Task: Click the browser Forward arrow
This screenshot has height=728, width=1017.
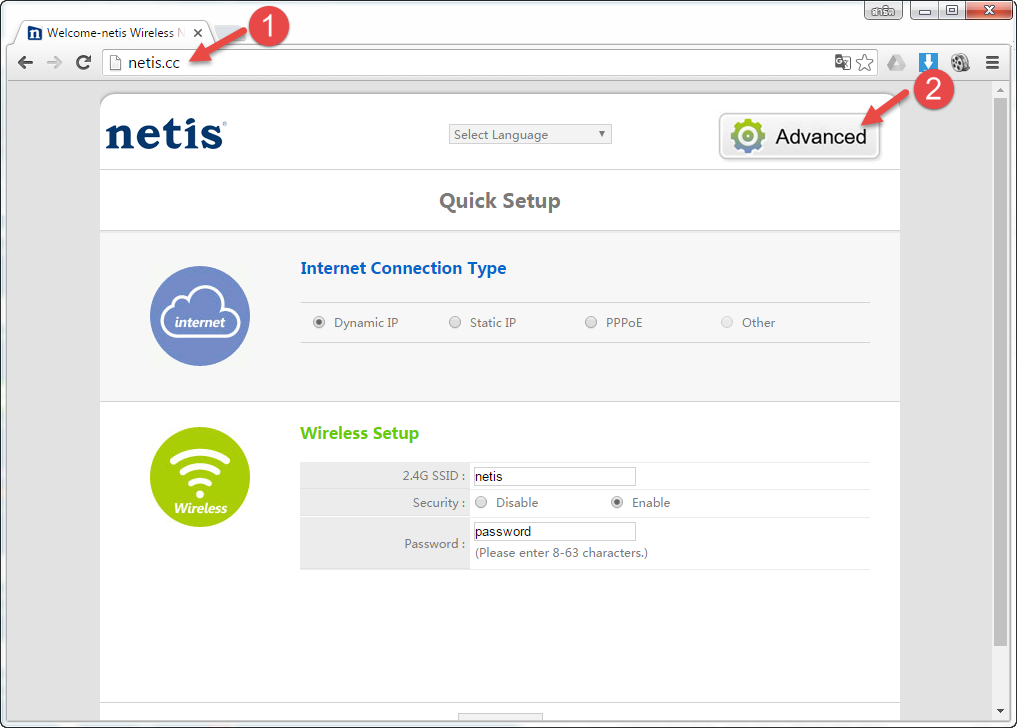Action: 54,62
